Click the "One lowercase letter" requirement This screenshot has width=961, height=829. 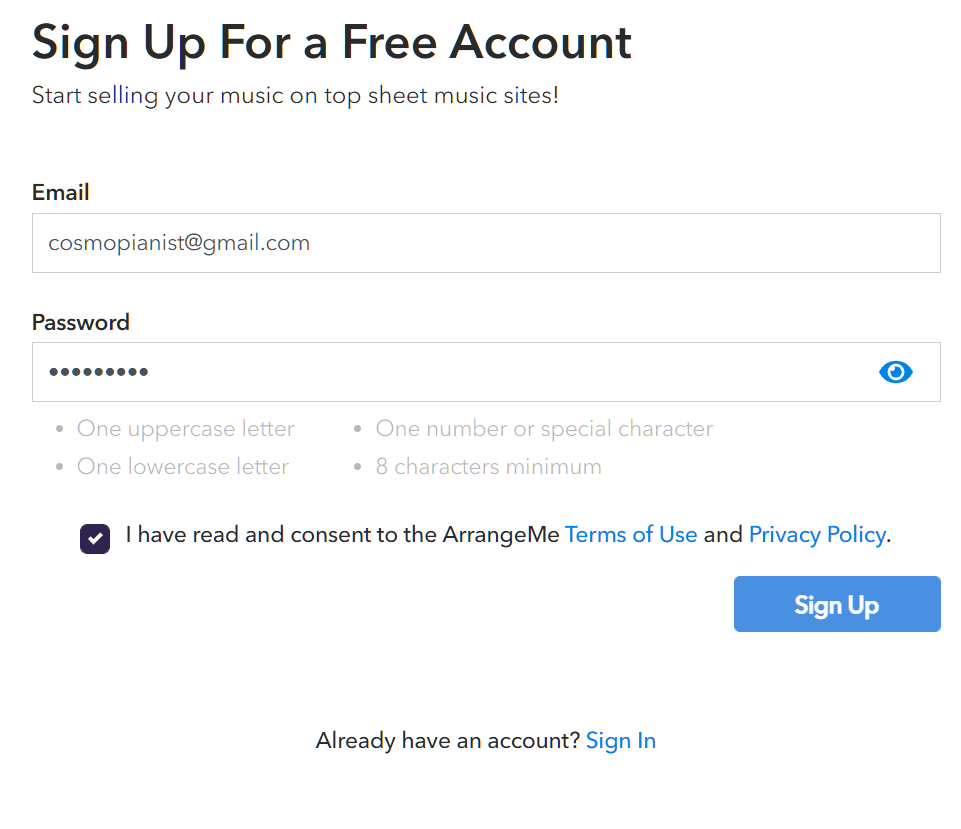(183, 467)
